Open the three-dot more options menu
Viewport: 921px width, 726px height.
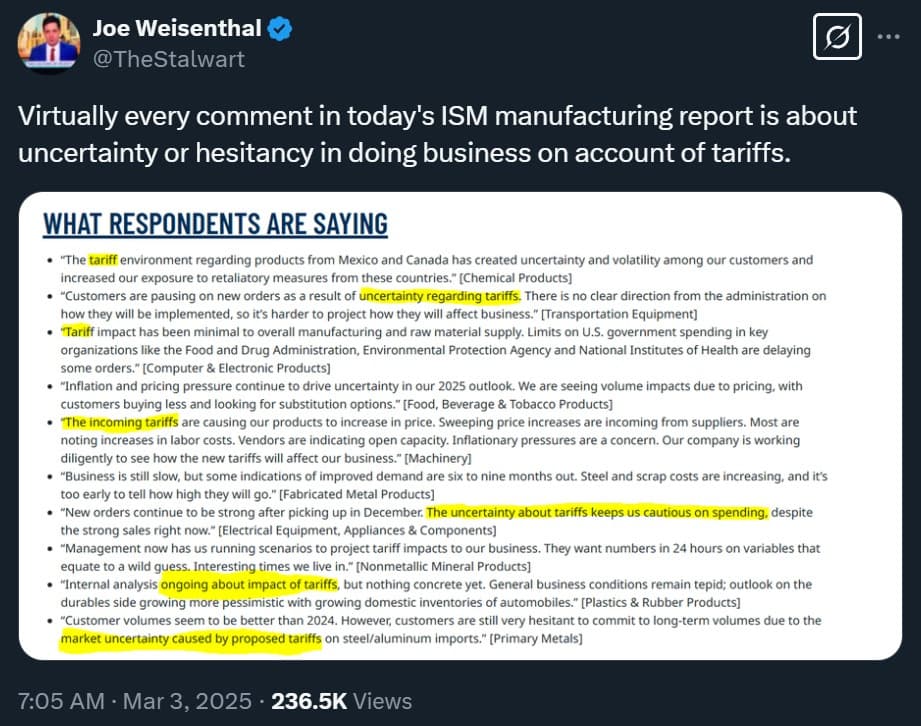coord(888,37)
